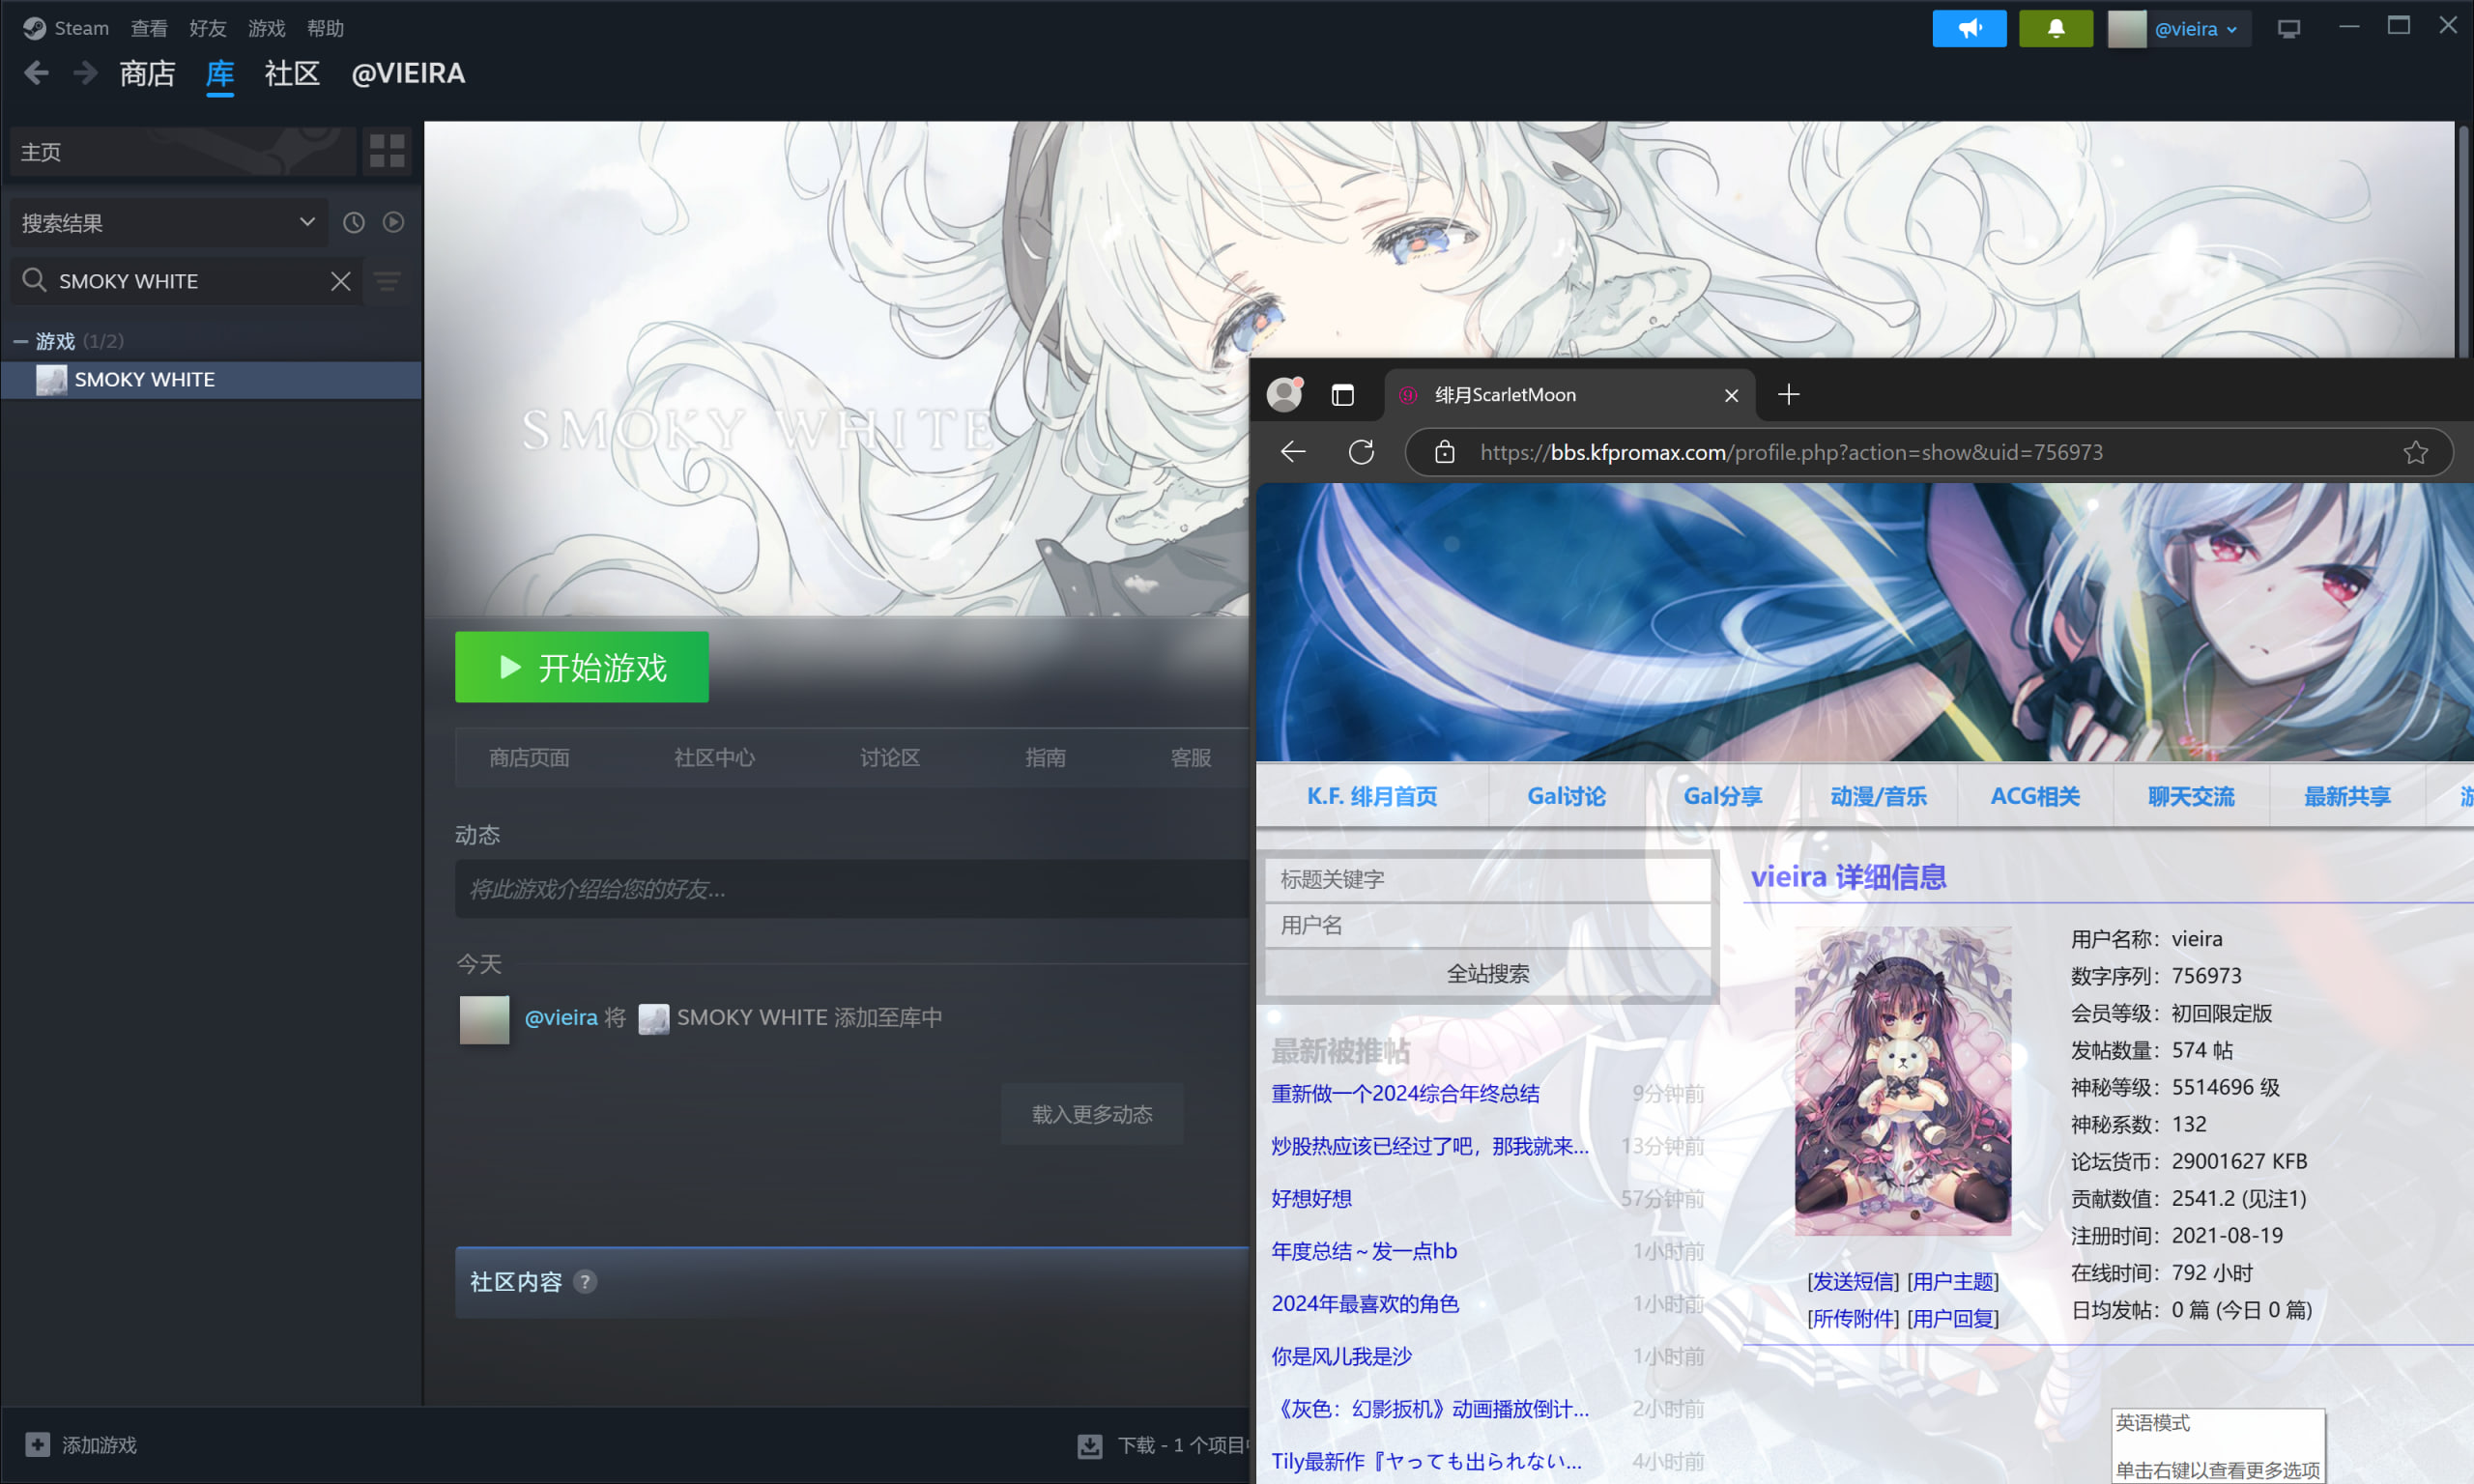
Task: Open the @vieira account dropdown
Action: 2194,28
